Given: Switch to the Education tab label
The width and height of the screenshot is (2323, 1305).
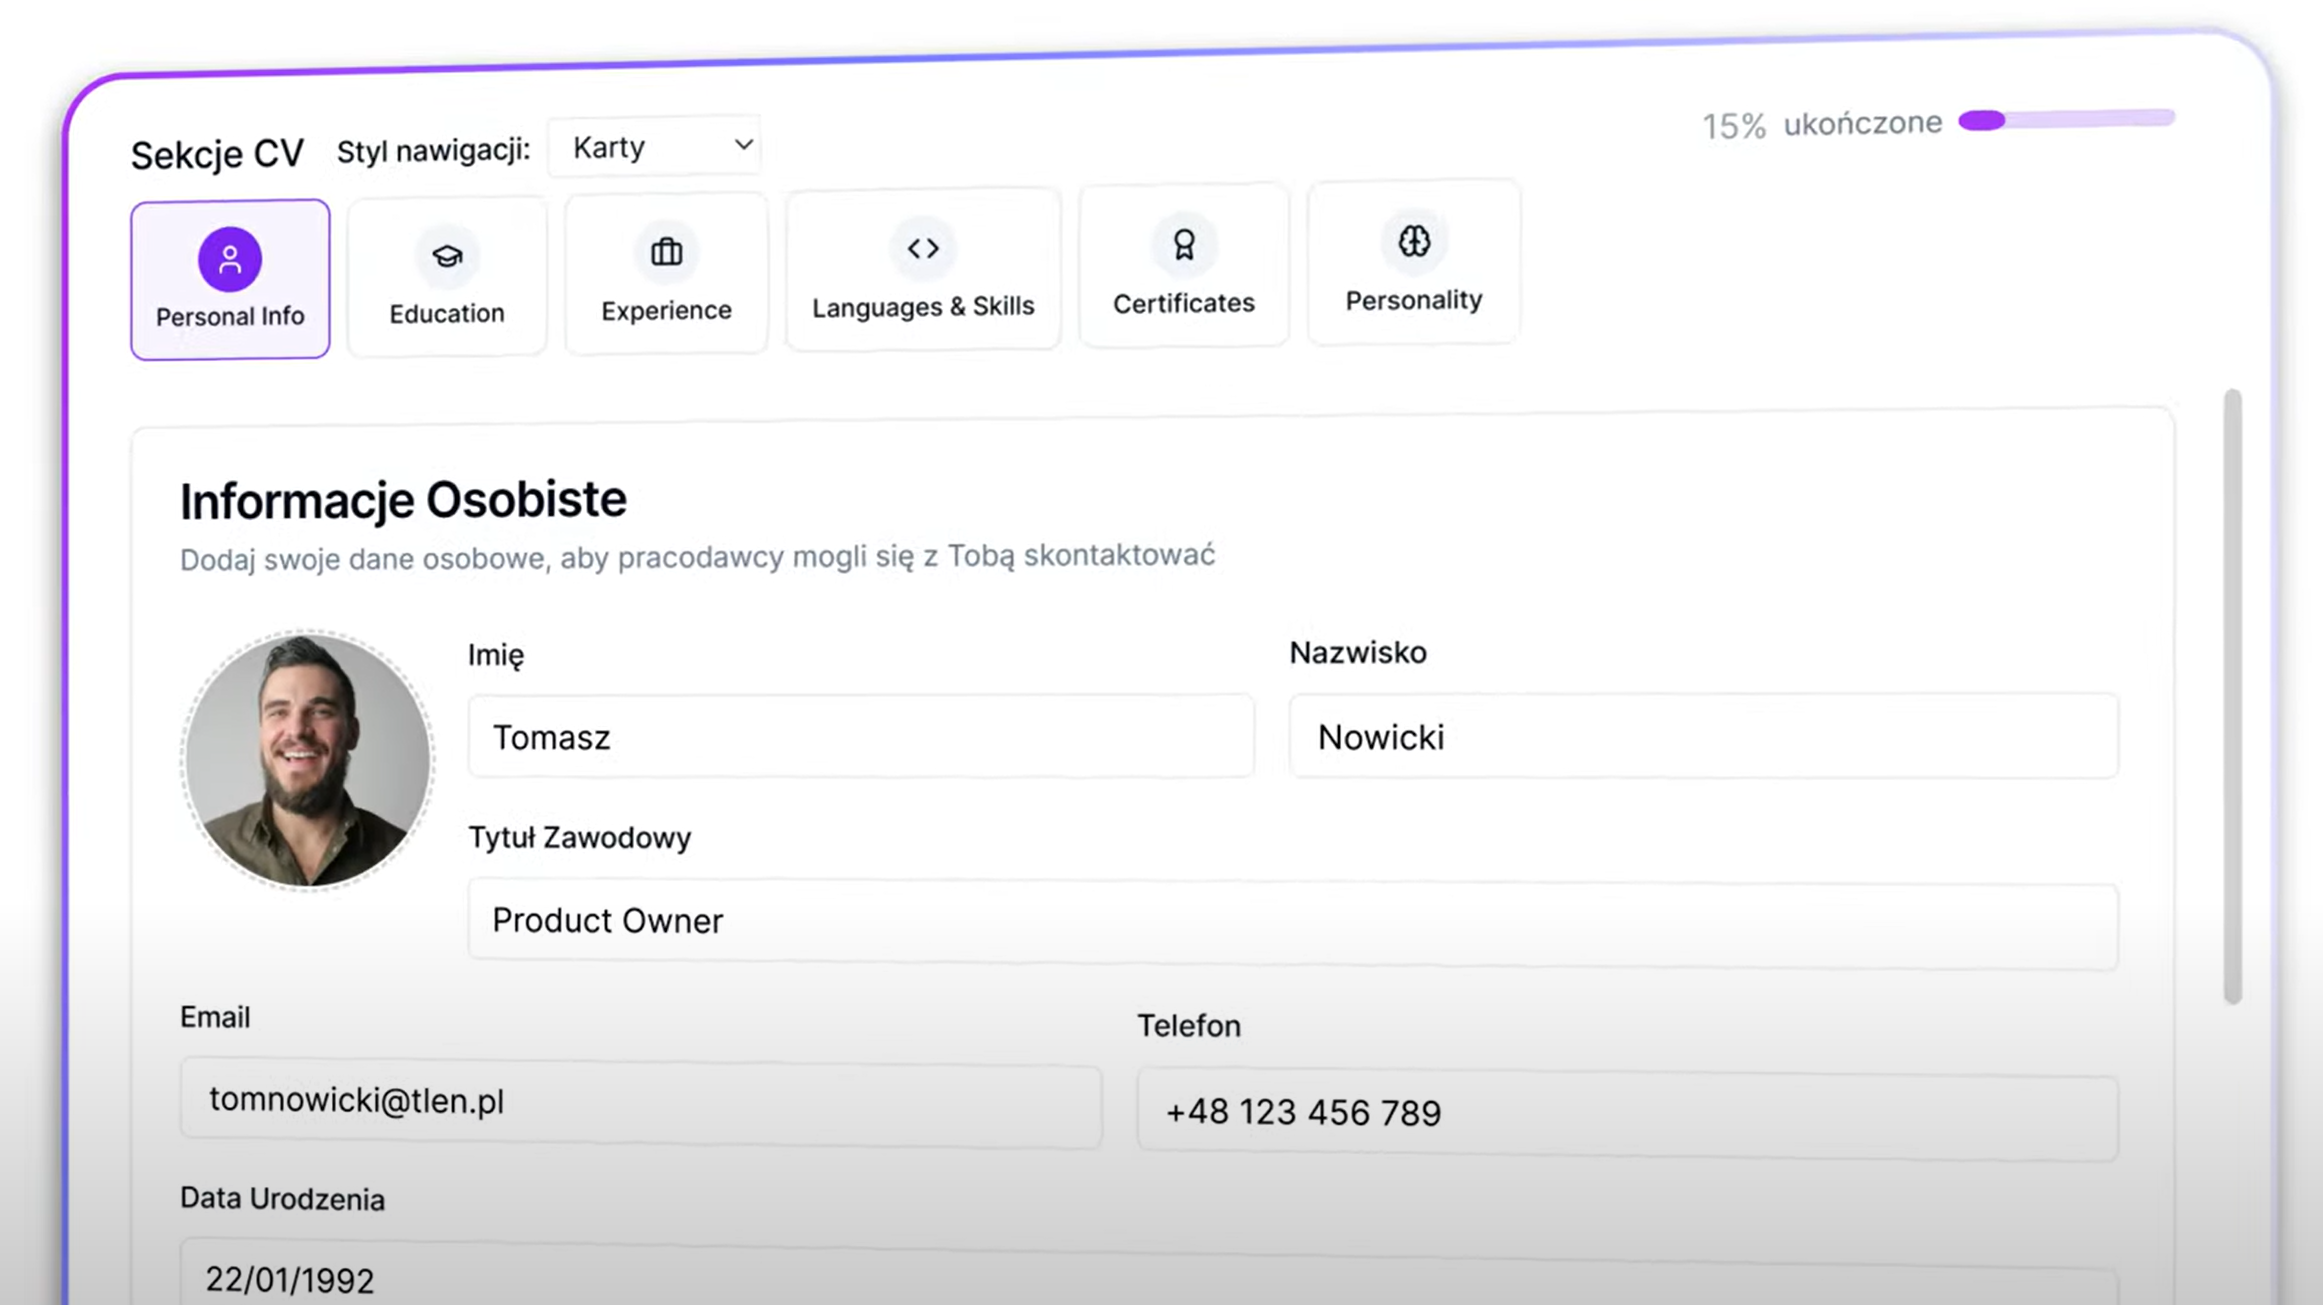Looking at the screenshot, I should pos(446,313).
